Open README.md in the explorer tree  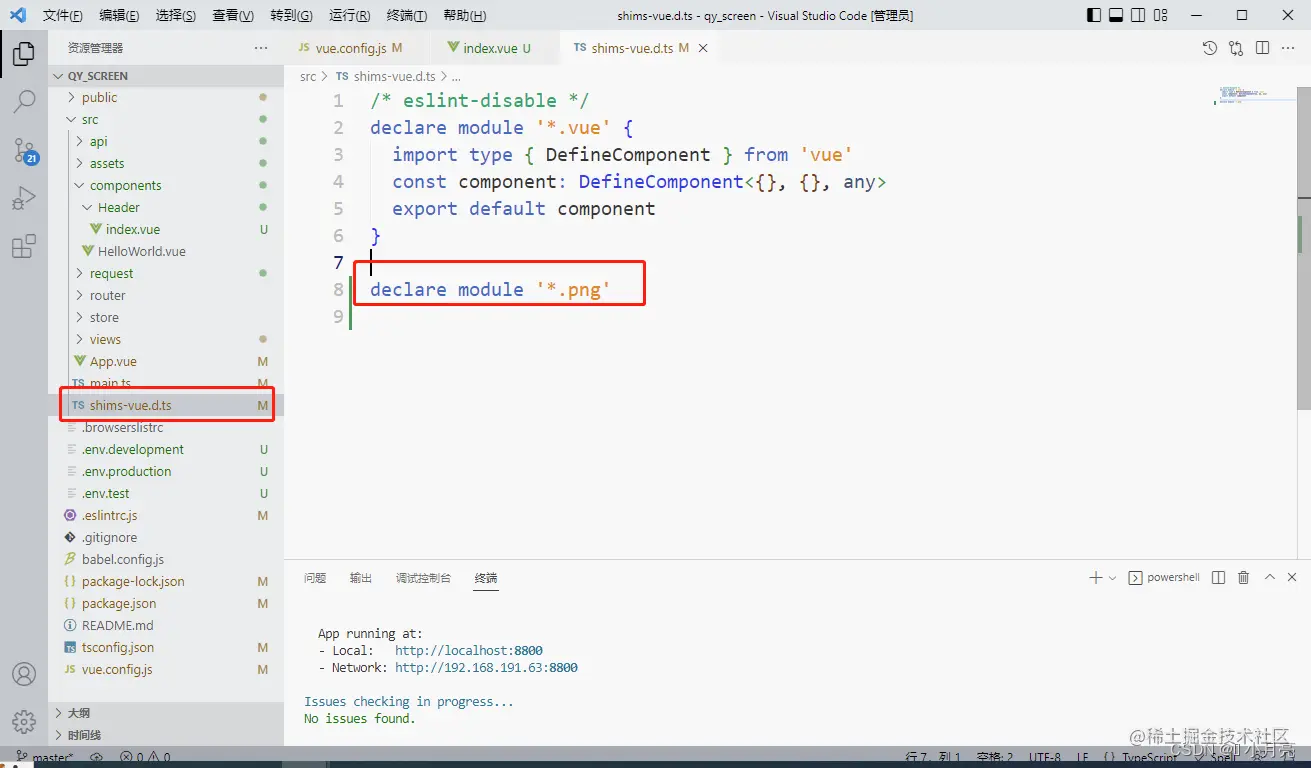click(x=117, y=625)
